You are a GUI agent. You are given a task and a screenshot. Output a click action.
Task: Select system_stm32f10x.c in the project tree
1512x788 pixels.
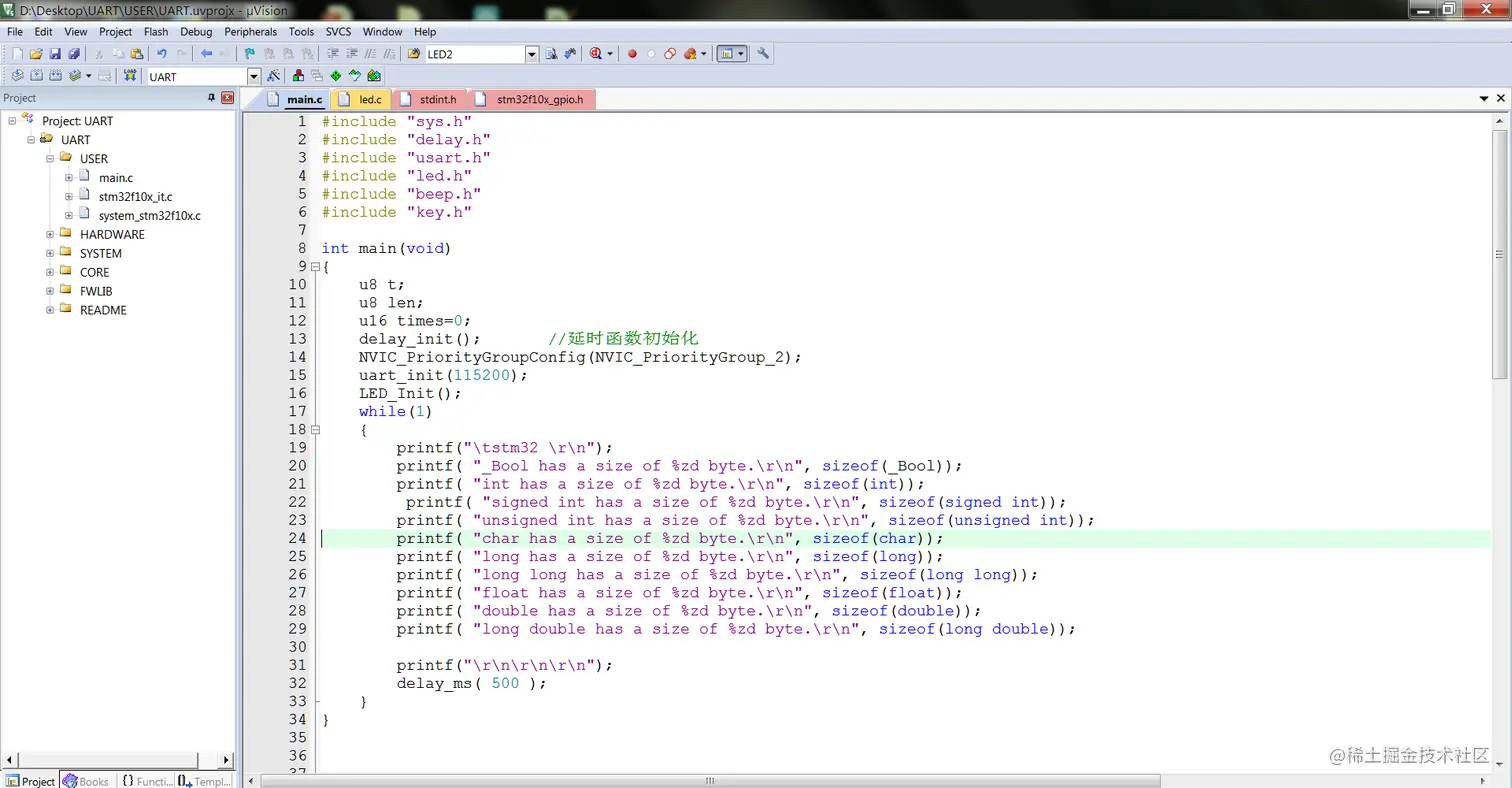pos(149,215)
